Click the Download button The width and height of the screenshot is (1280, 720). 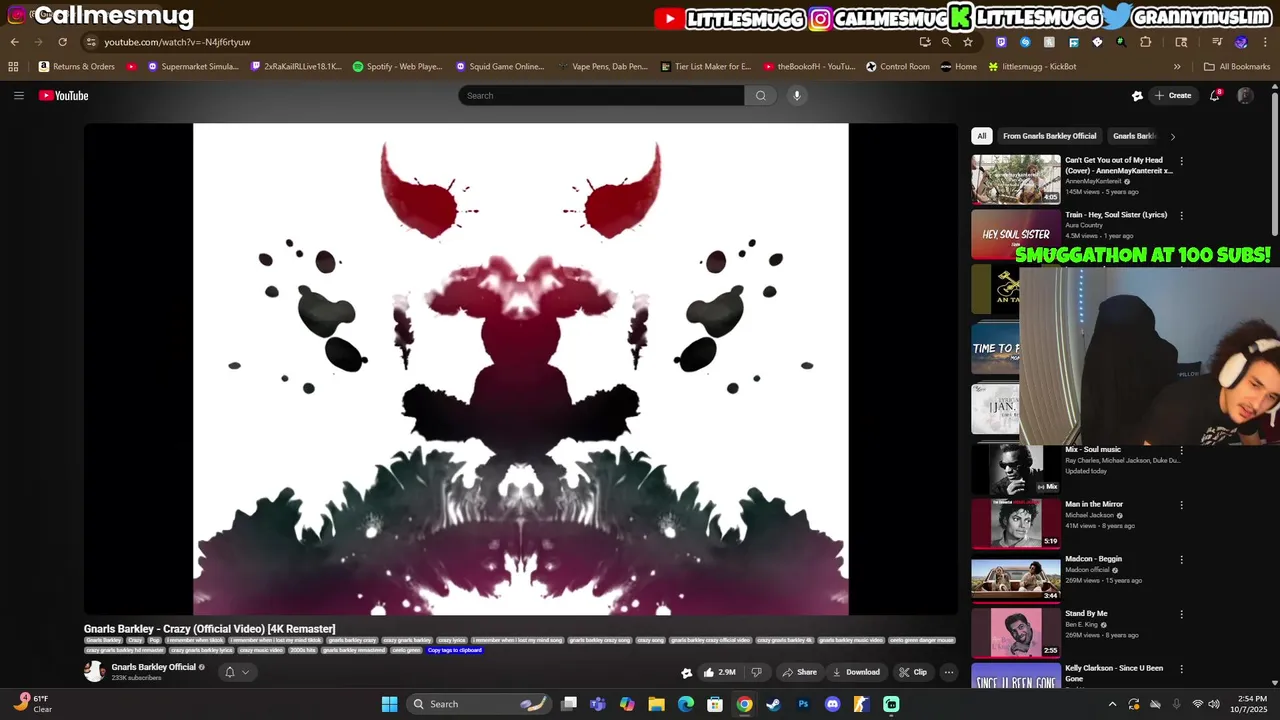point(856,672)
